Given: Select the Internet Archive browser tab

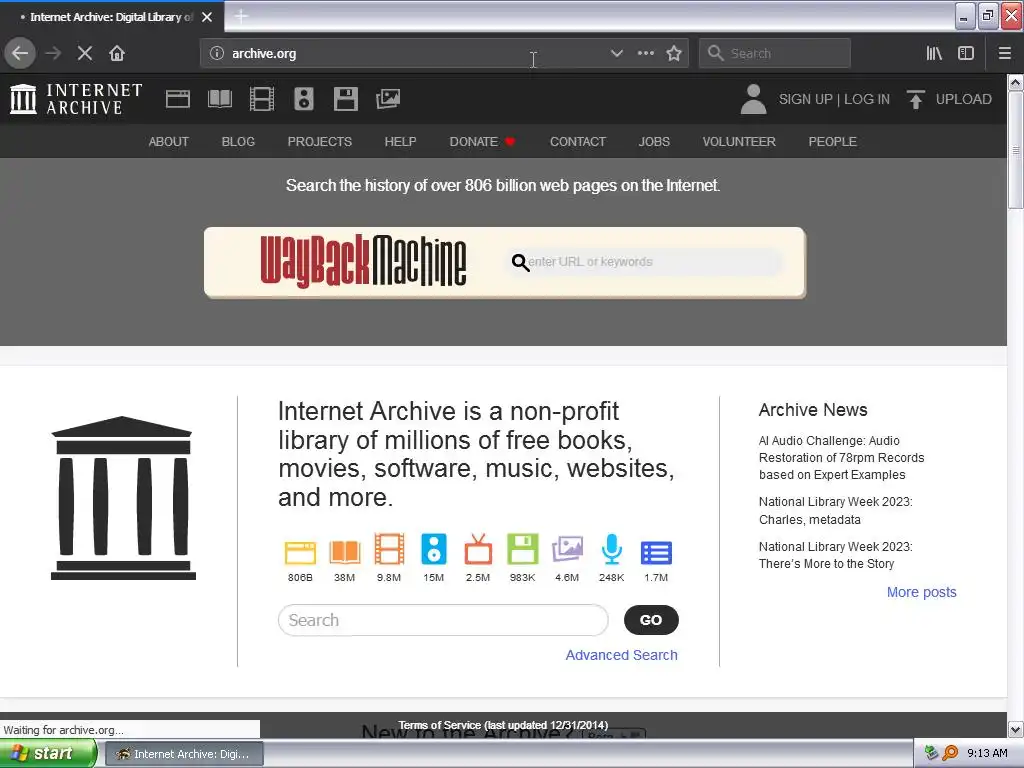Looking at the screenshot, I should point(111,17).
